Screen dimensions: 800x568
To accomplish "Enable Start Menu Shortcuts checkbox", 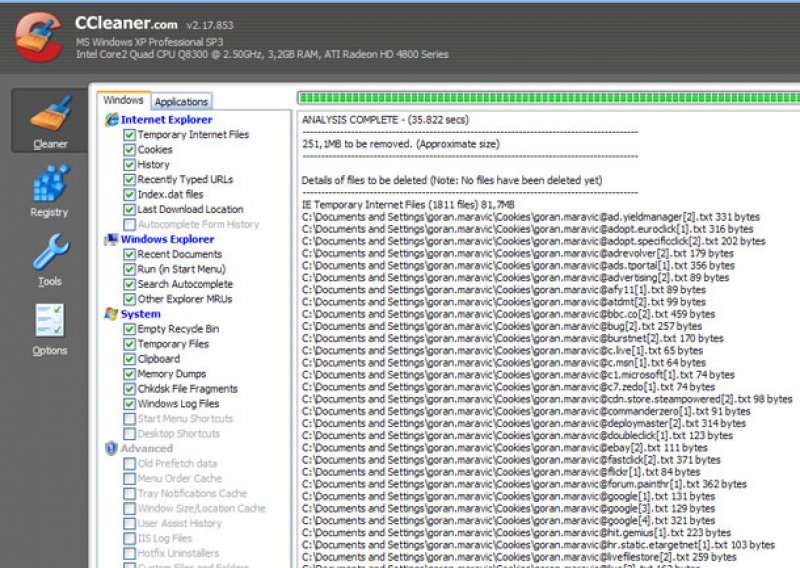I will [130, 418].
